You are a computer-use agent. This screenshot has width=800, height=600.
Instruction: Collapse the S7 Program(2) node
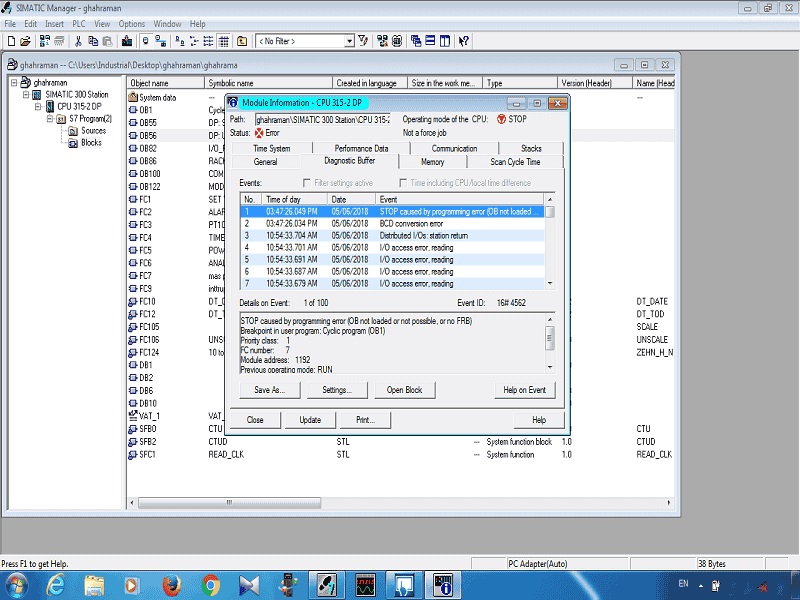tap(50, 118)
